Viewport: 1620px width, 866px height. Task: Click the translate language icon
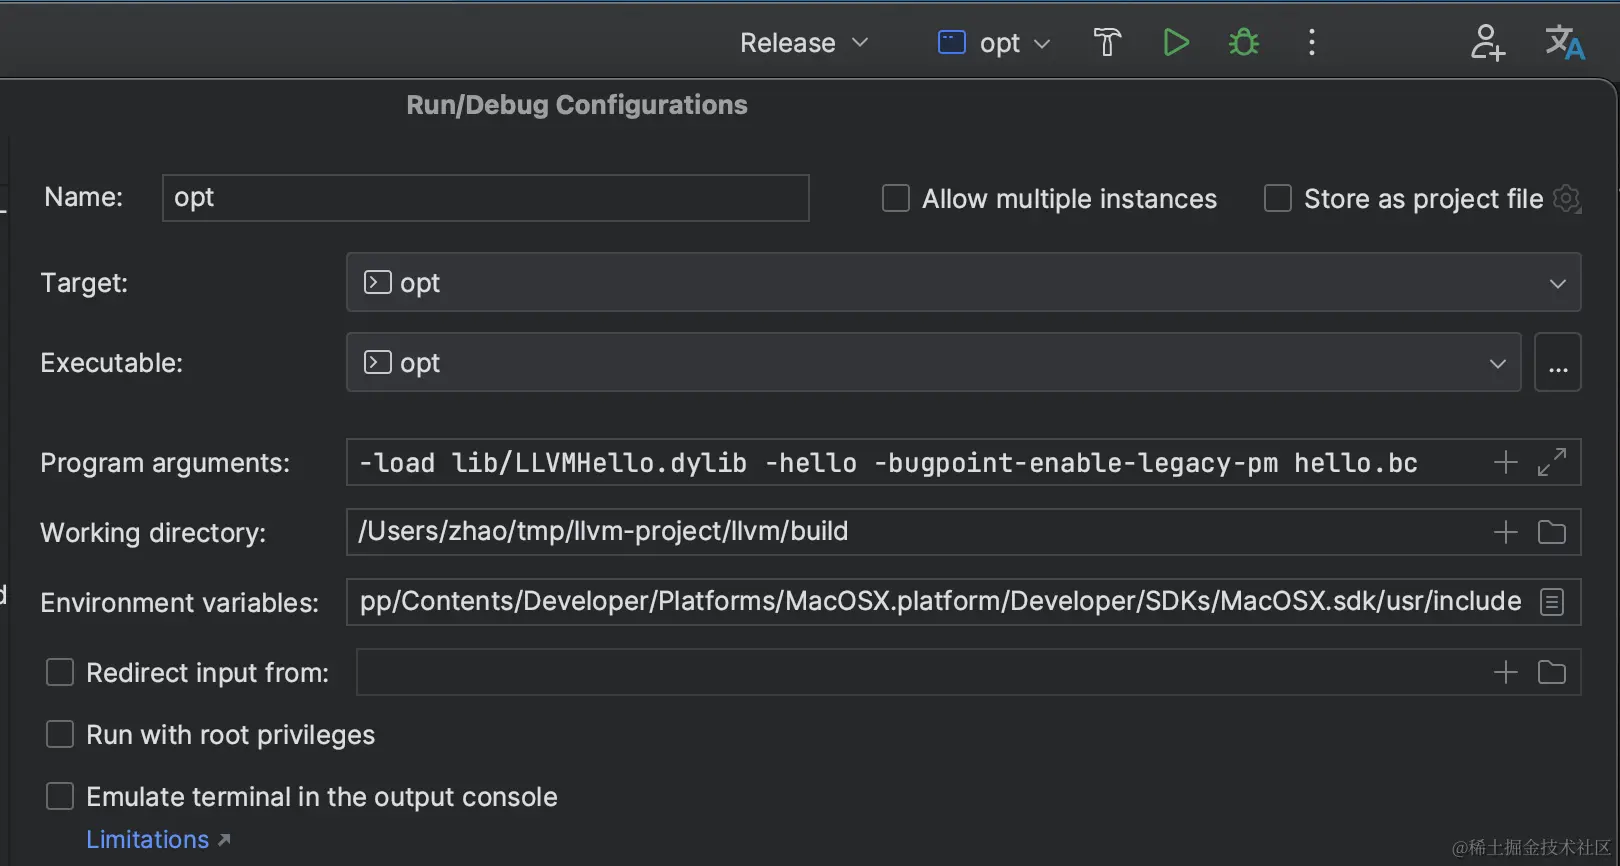(x=1565, y=43)
